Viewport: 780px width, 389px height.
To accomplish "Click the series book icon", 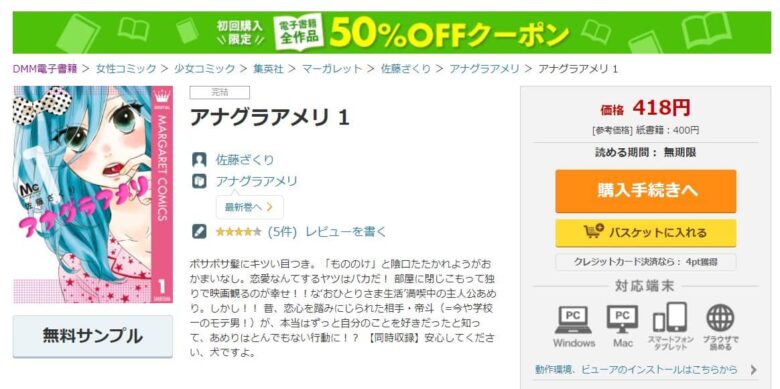I will (x=199, y=181).
